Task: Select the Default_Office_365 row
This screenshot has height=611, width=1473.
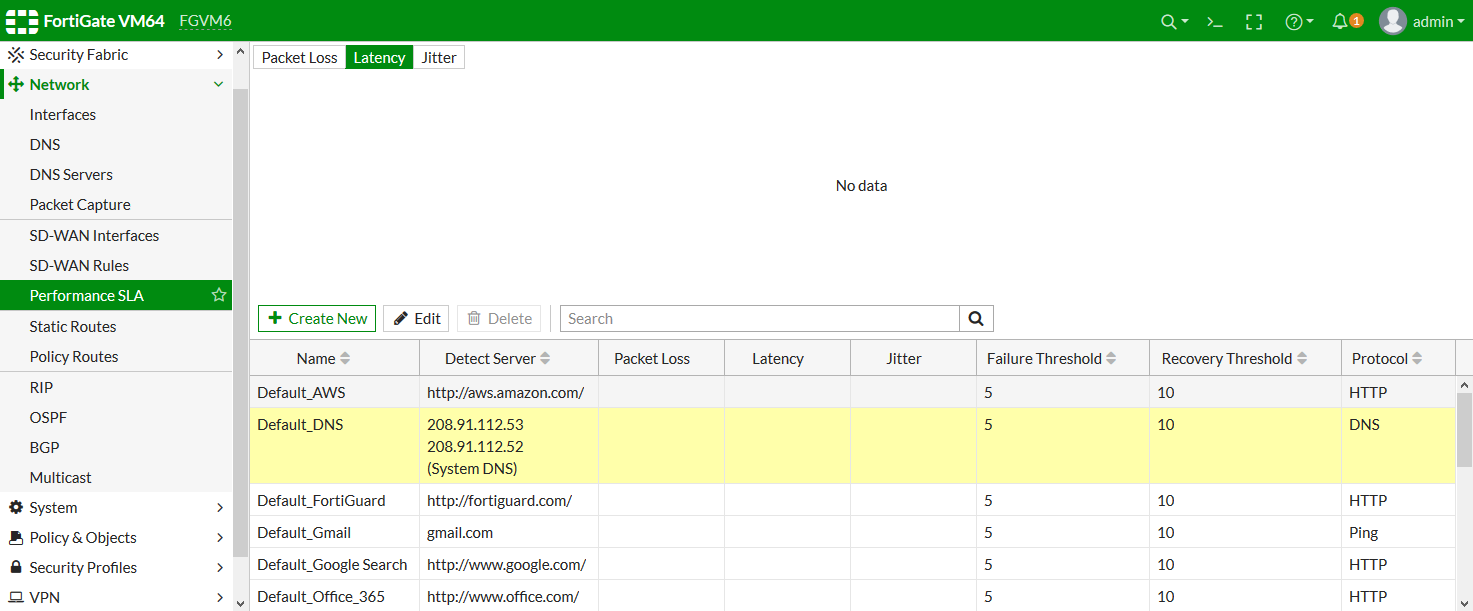Action: [x=853, y=596]
